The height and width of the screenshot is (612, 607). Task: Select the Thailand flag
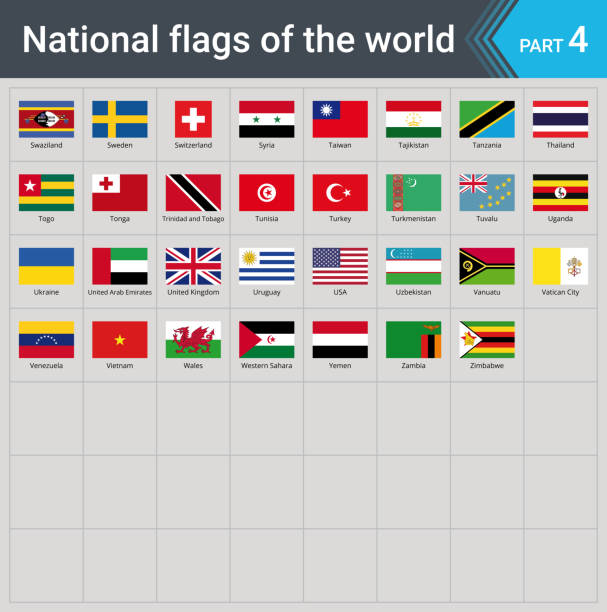point(560,119)
